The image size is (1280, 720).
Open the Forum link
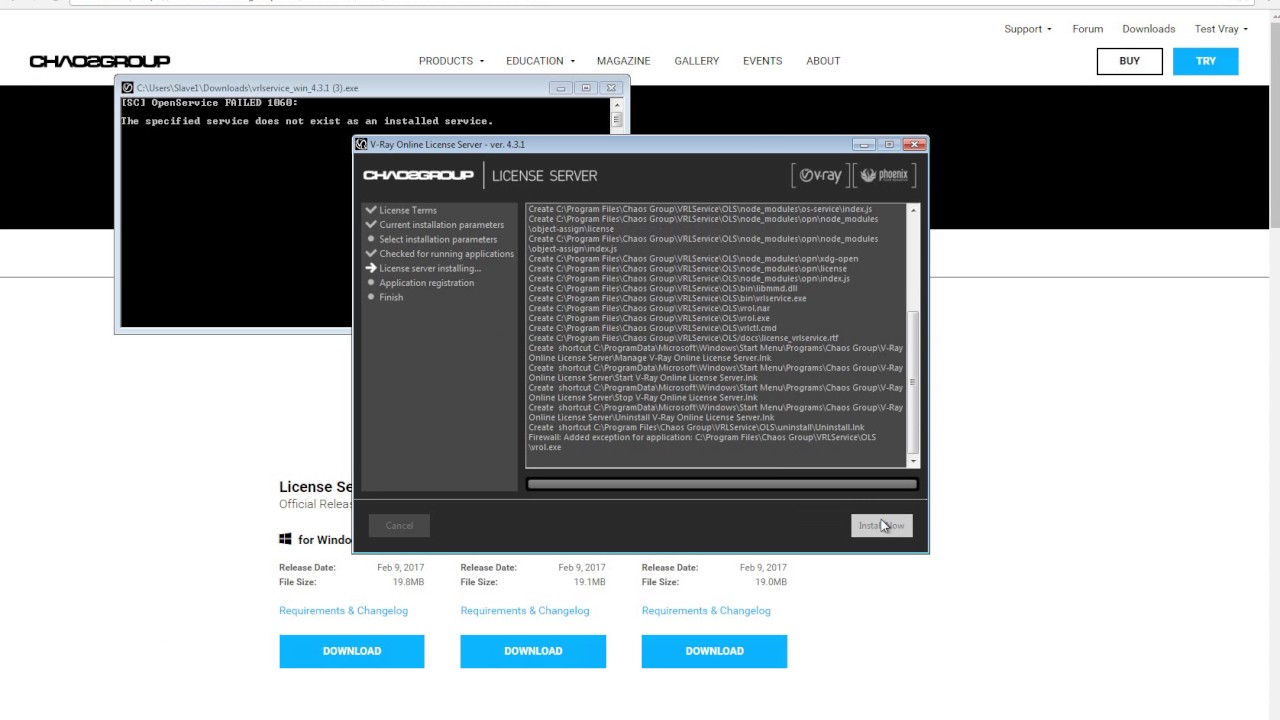point(1087,29)
